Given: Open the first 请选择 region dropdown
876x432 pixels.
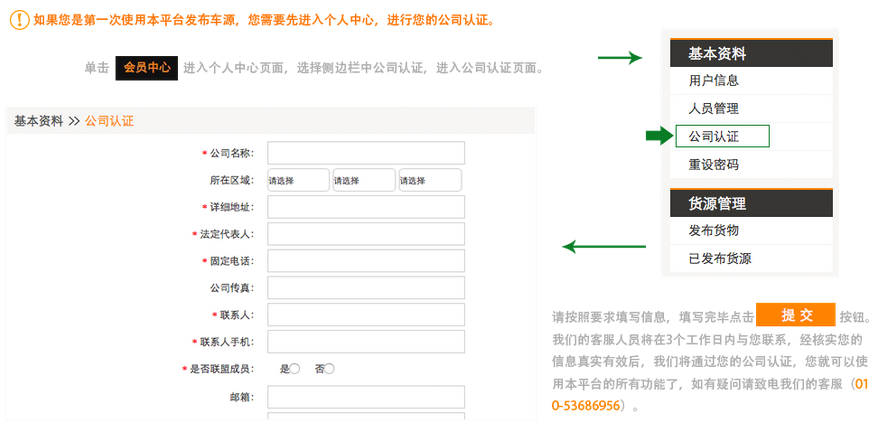Looking at the screenshot, I should [x=298, y=180].
